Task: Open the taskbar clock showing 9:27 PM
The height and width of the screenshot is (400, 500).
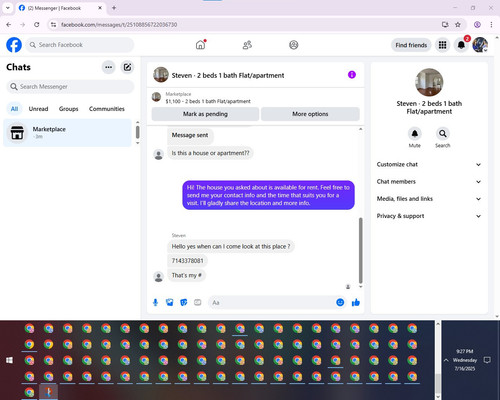Action: click(465, 360)
